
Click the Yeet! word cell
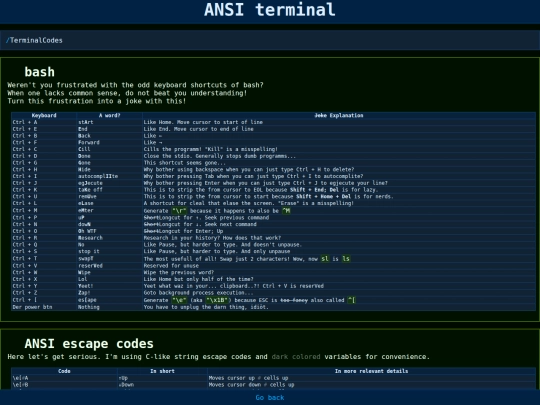[110, 286]
